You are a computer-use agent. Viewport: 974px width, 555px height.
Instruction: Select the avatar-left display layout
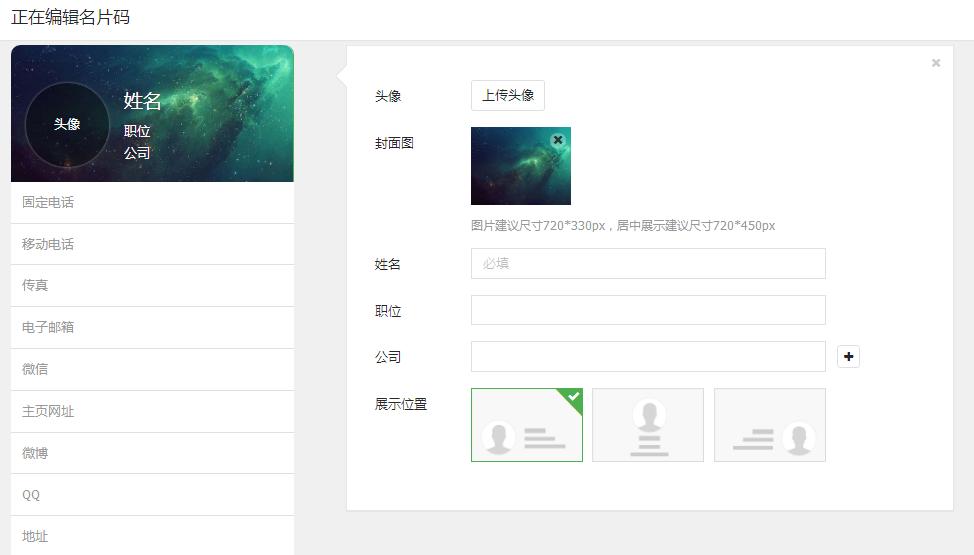527,425
